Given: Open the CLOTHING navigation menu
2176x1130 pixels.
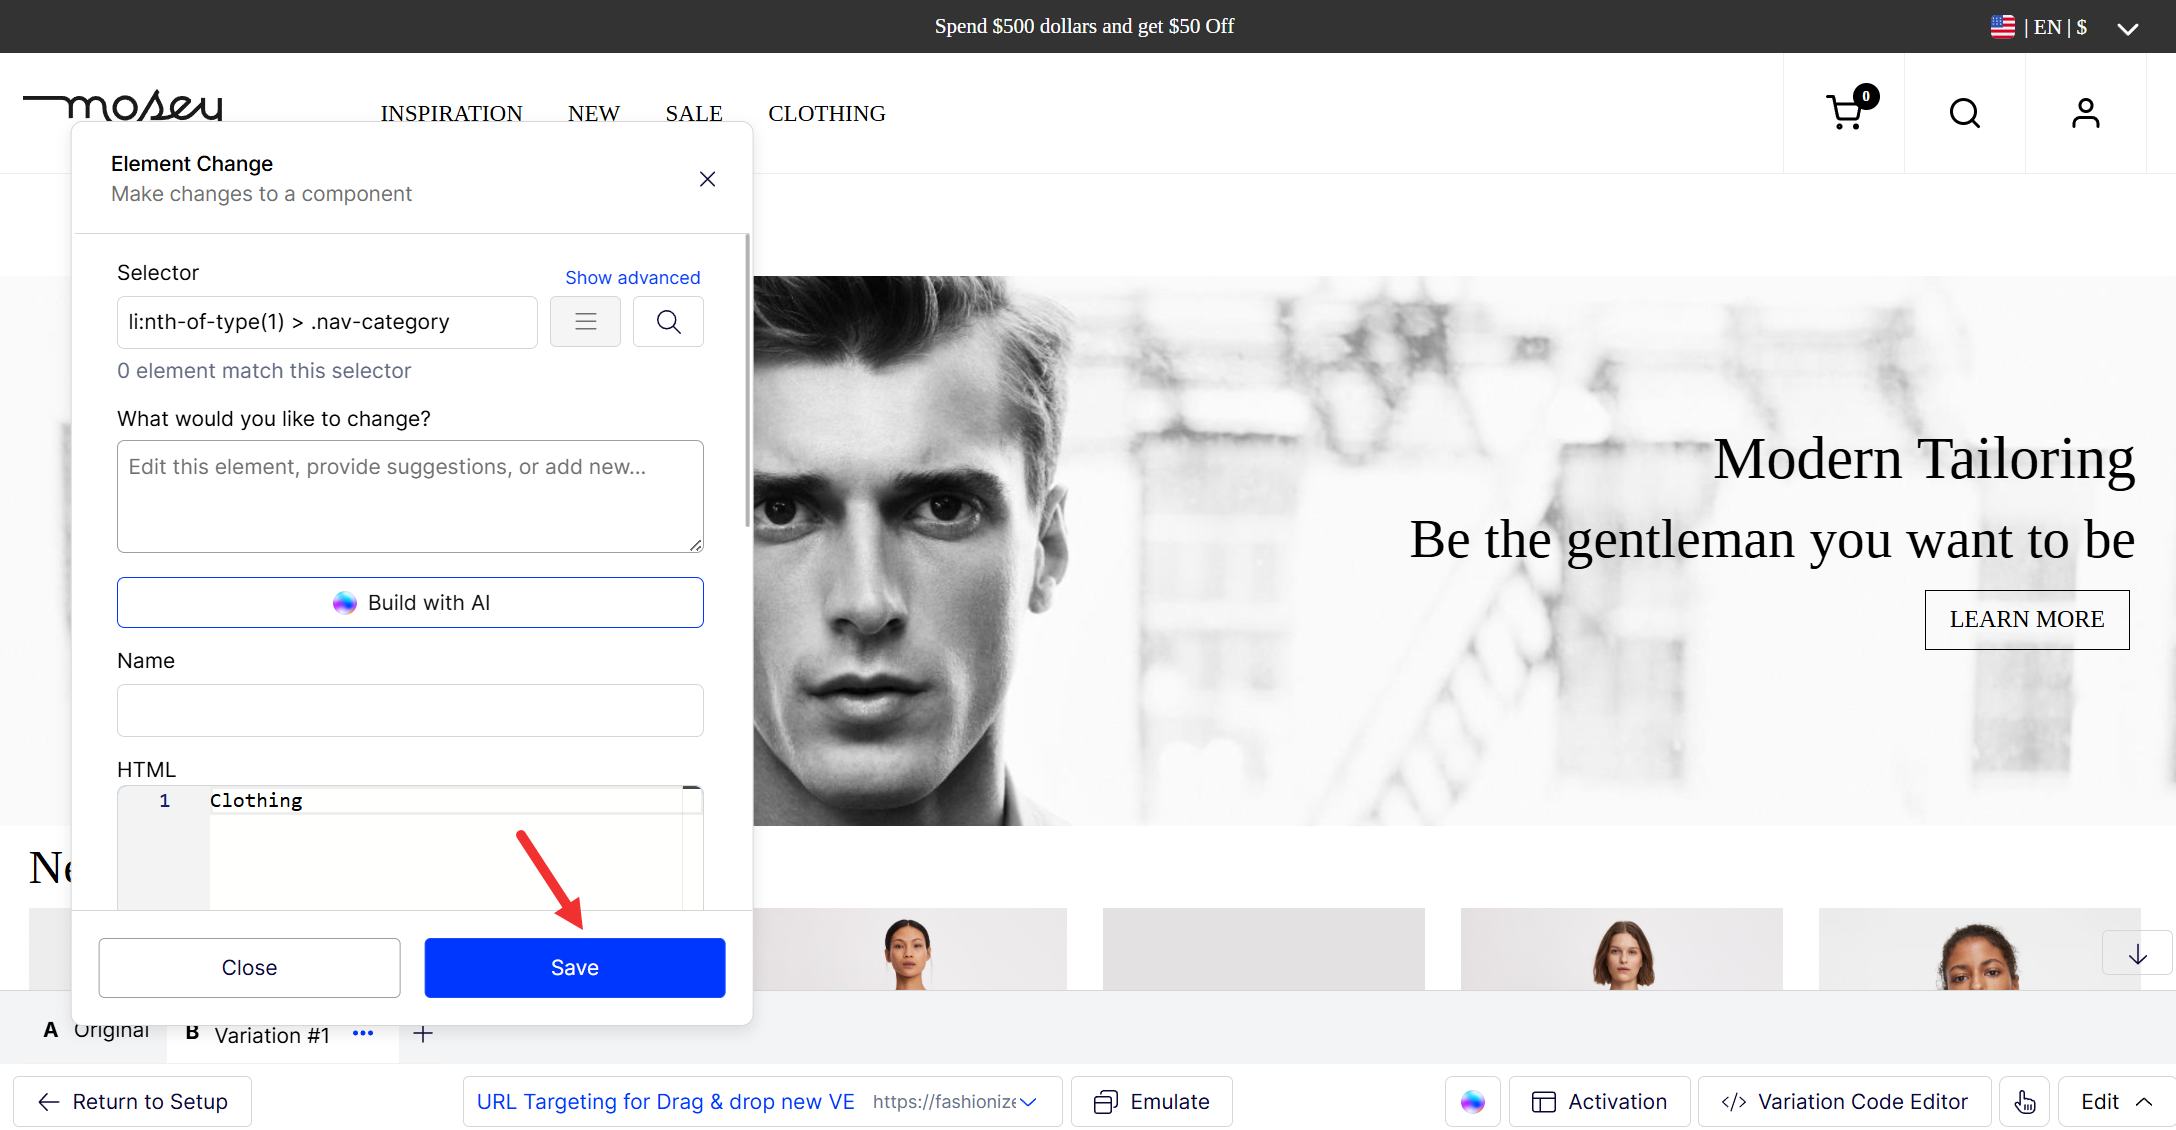Looking at the screenshot, I should [826, 113].
